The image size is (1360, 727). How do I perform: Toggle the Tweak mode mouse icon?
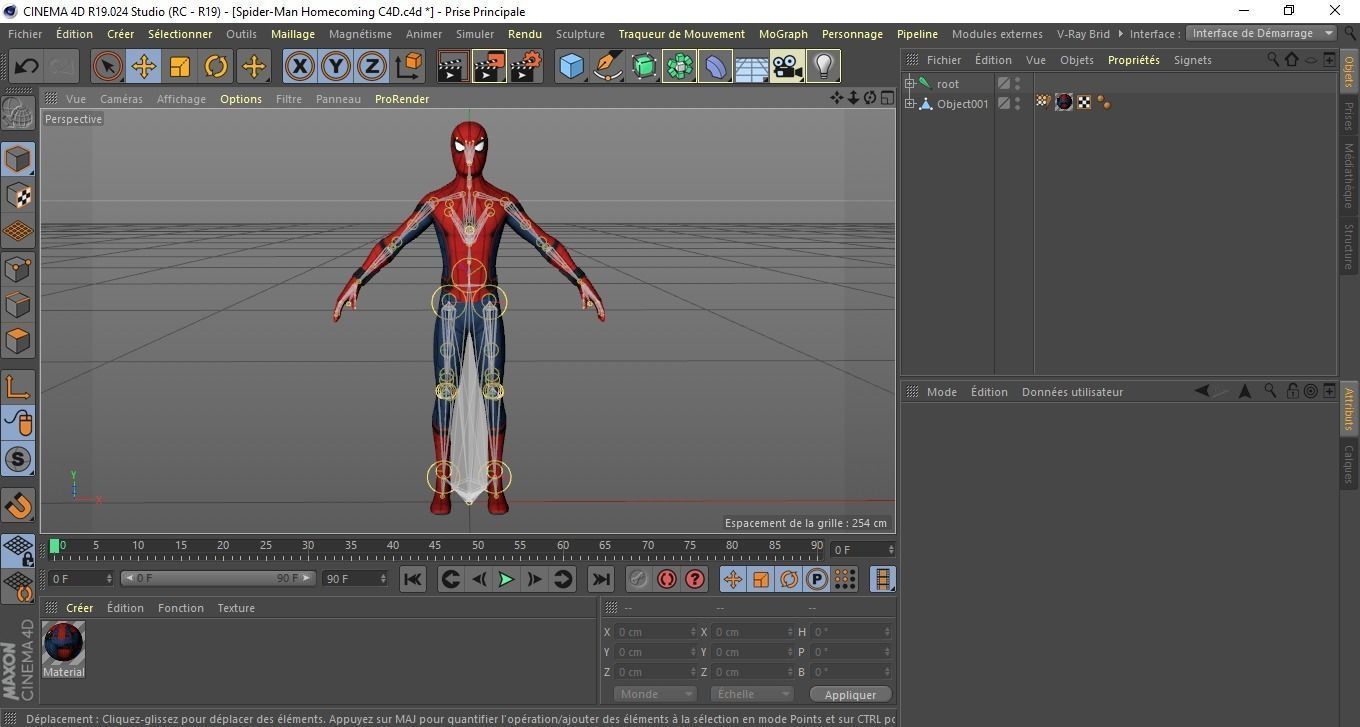(x=18, y=422)
